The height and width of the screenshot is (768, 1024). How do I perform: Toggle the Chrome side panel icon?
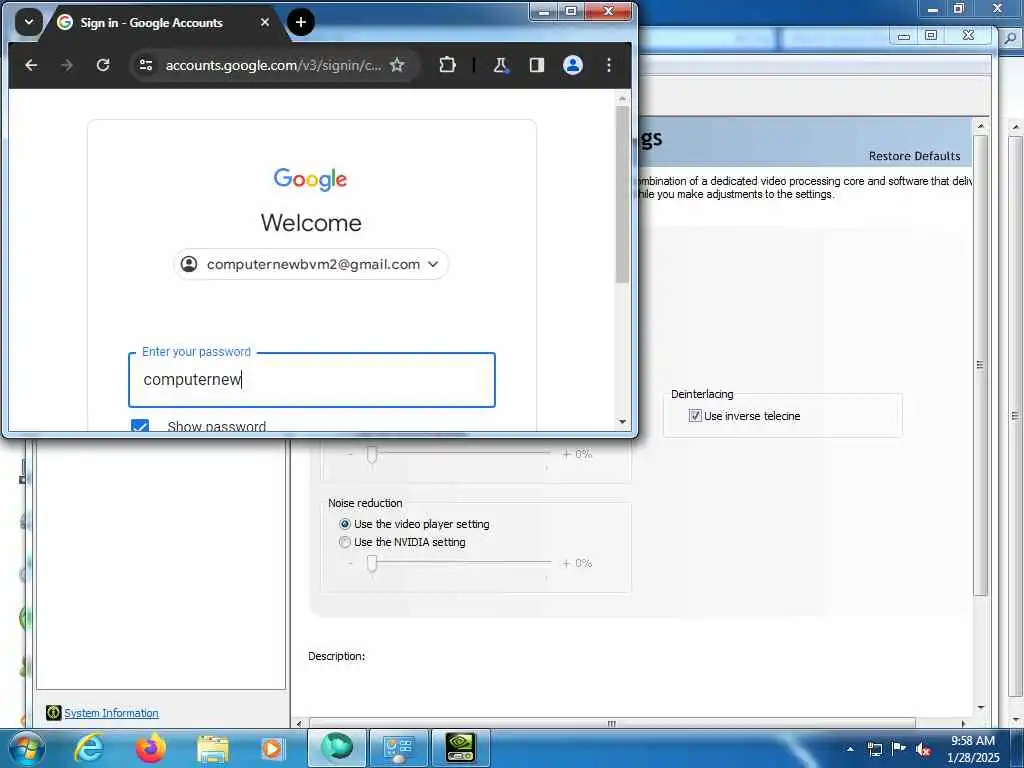(x=537, y=65)
